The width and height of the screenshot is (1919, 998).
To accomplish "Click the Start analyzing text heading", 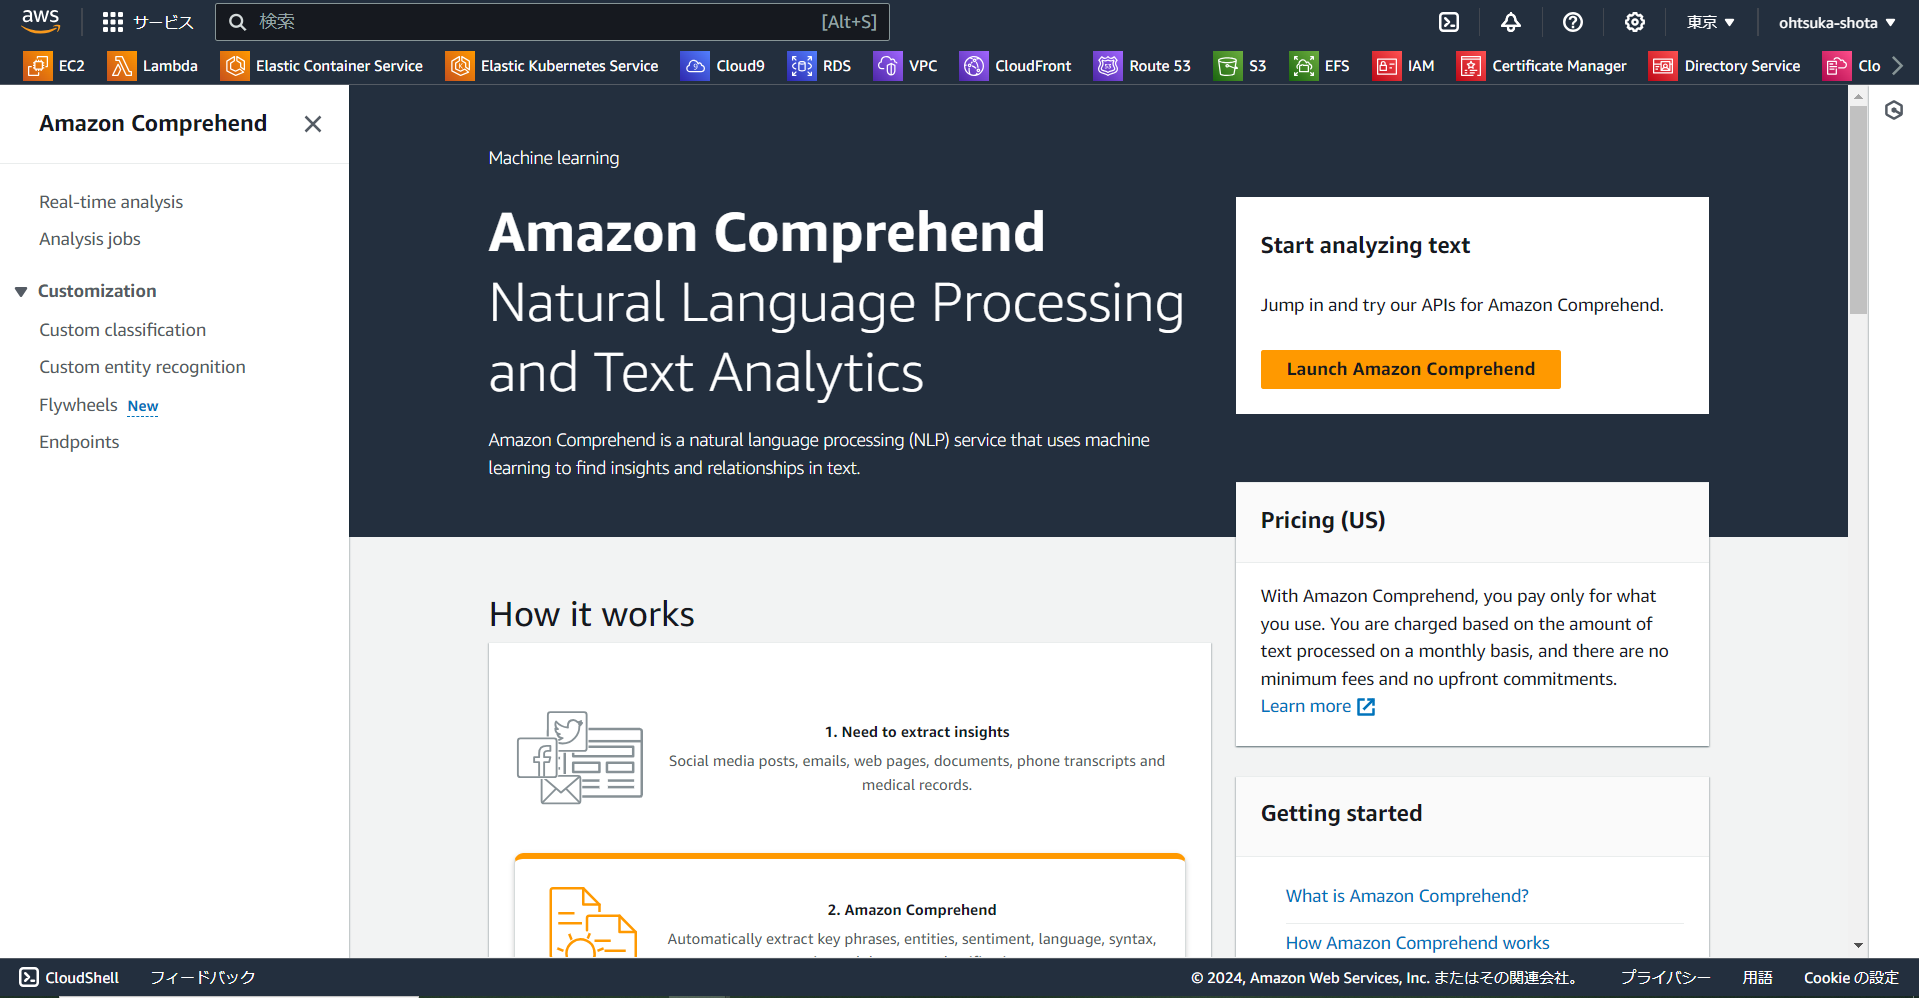I will (x=1365, y=245).
